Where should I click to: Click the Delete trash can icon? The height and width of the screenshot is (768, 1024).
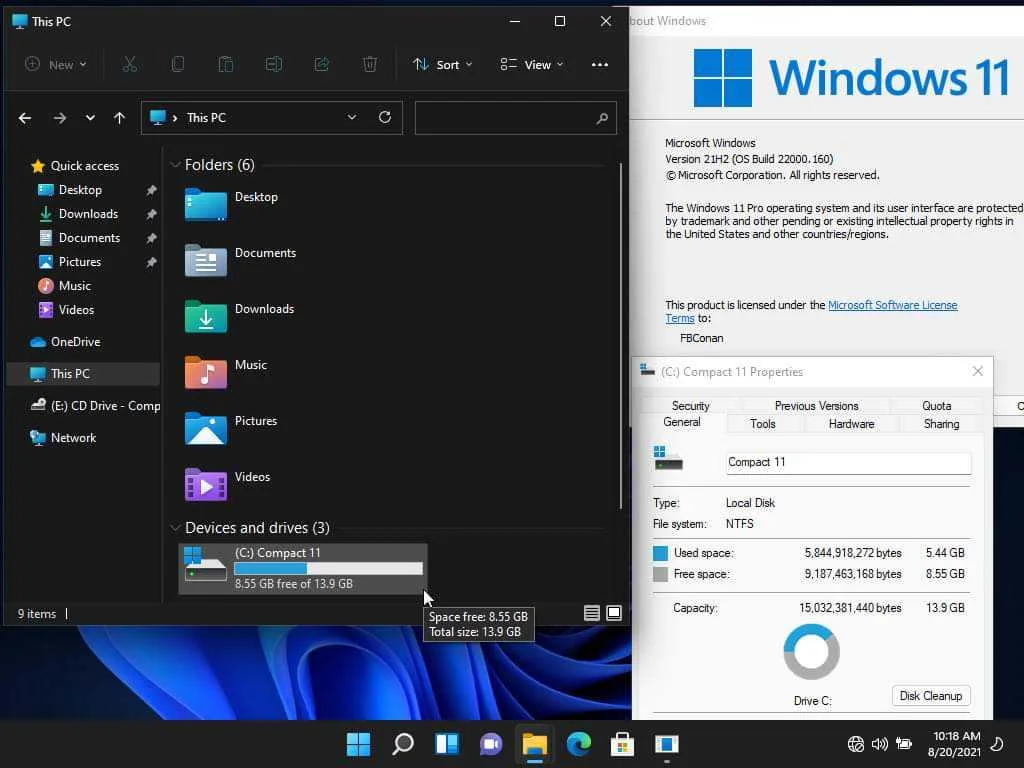point(370,64)
